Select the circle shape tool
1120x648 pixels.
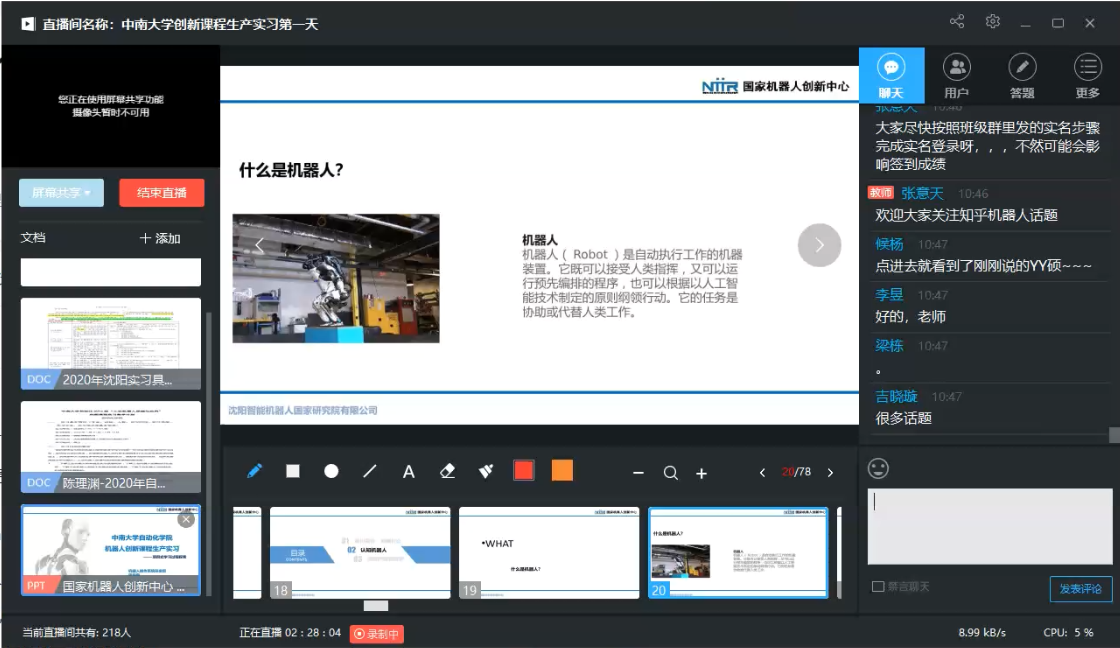pyautogui.click(x=331, y=471)
